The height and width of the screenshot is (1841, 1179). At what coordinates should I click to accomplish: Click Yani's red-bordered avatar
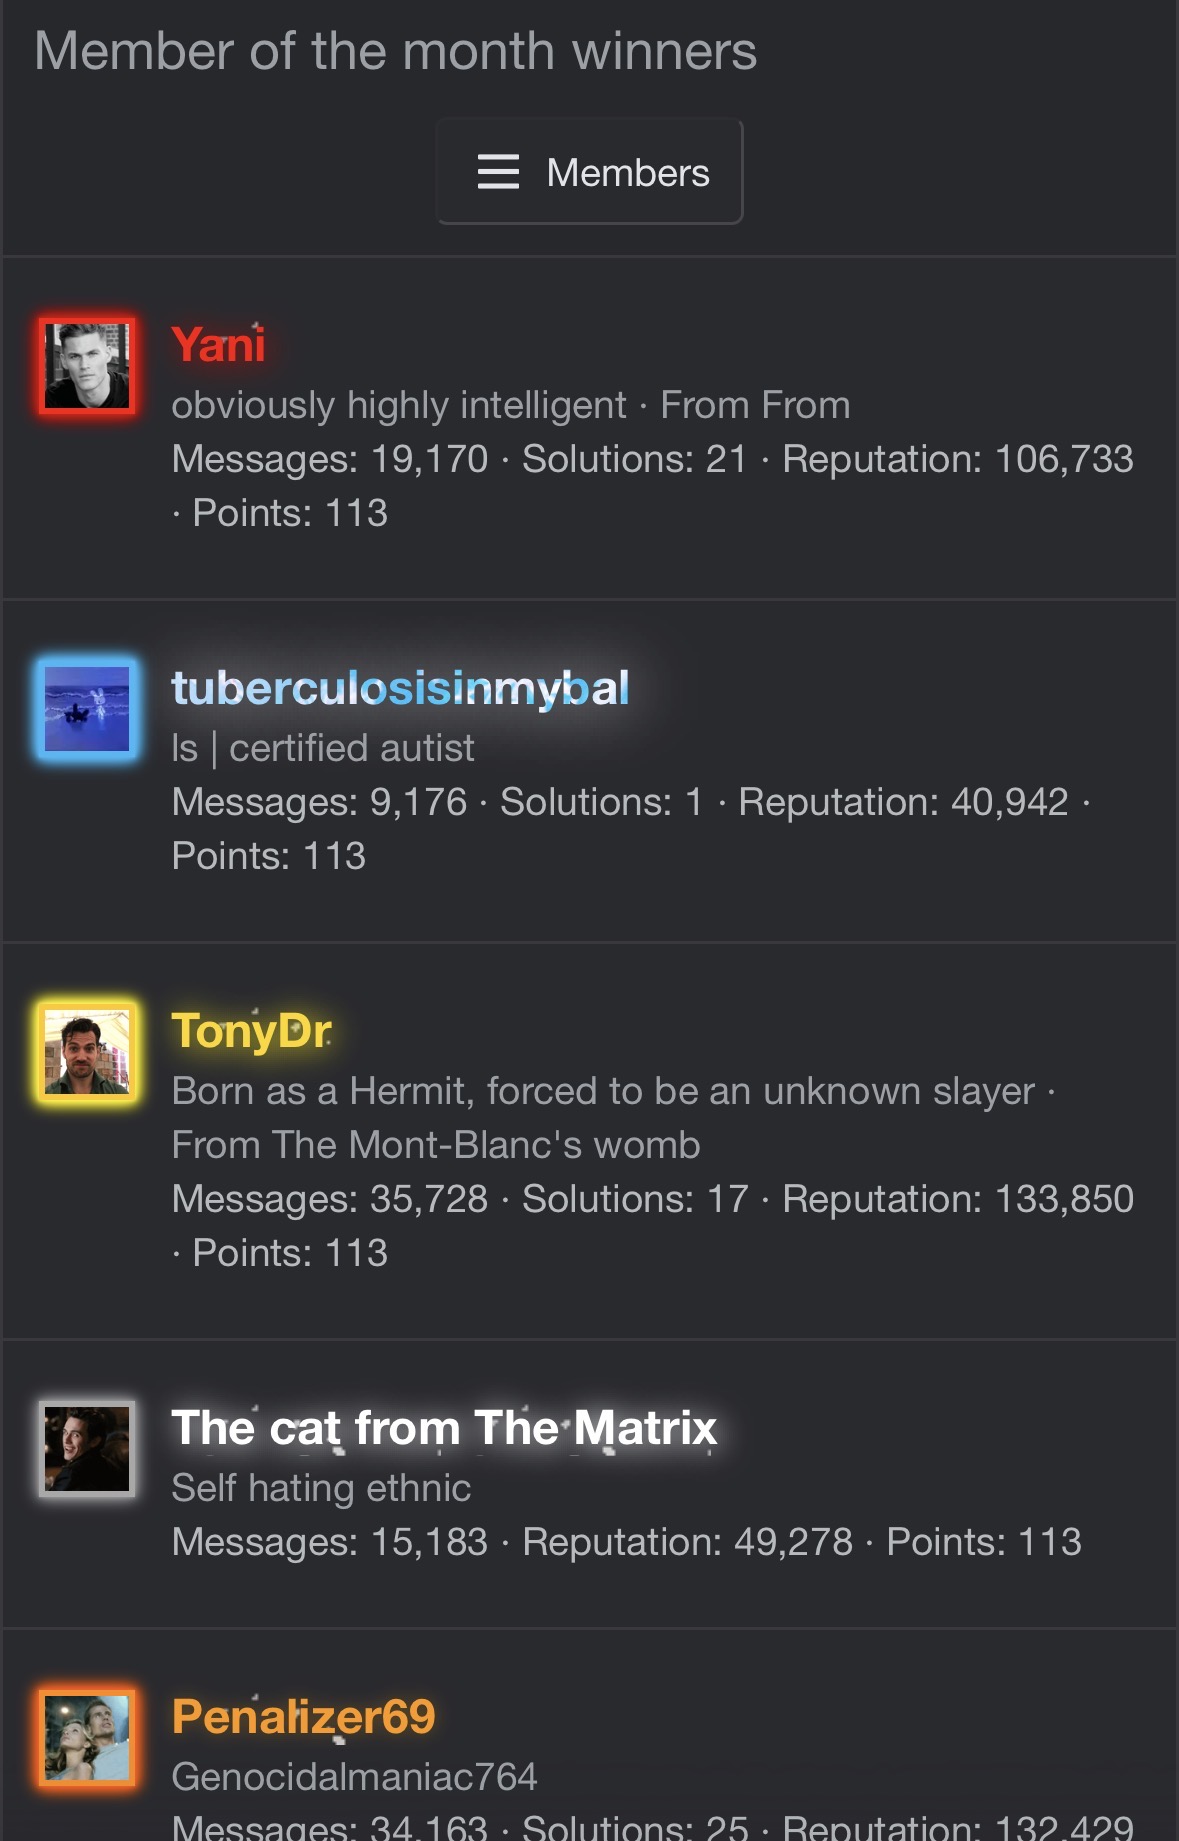(x=87, y=366)
